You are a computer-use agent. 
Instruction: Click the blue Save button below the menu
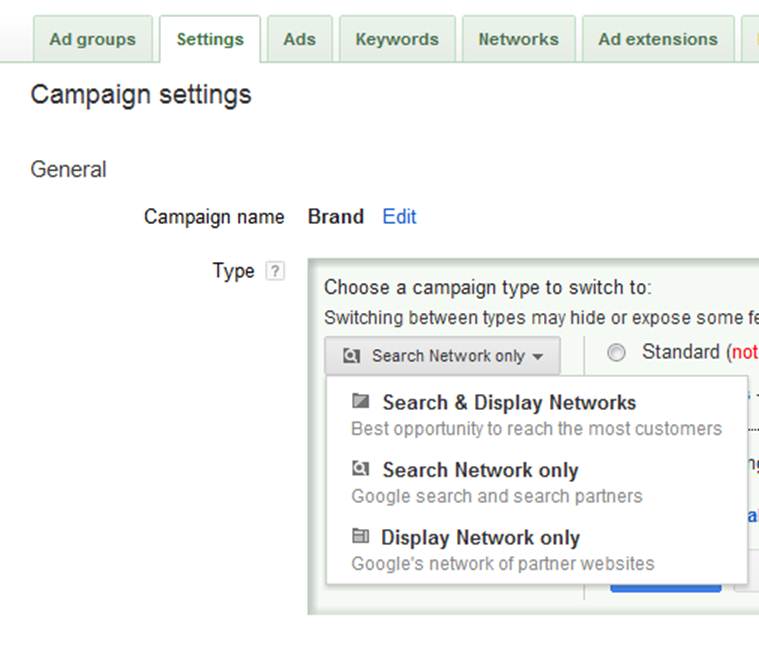[x=666, y=587]
